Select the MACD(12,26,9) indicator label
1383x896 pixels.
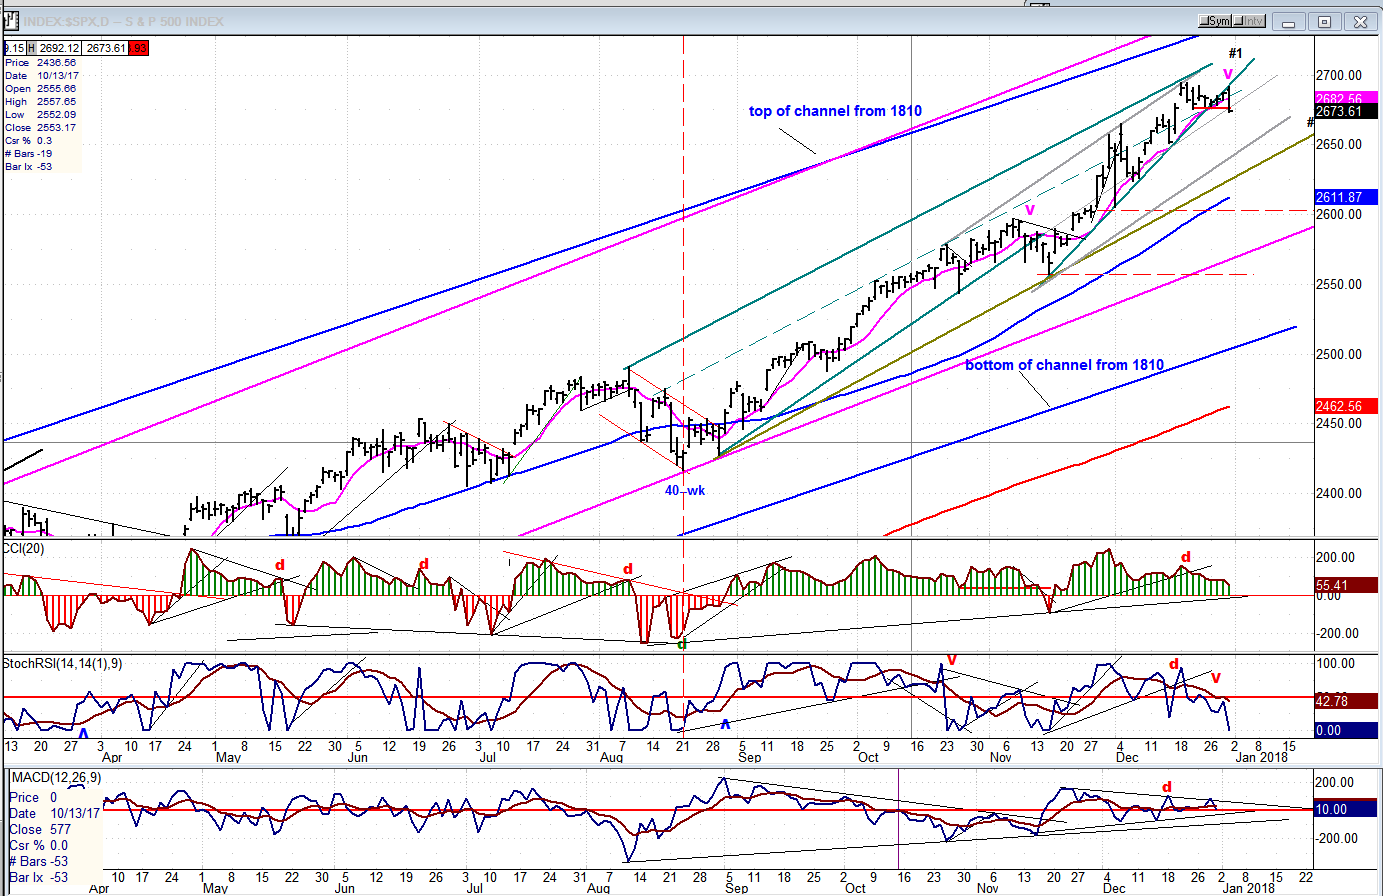58,777
